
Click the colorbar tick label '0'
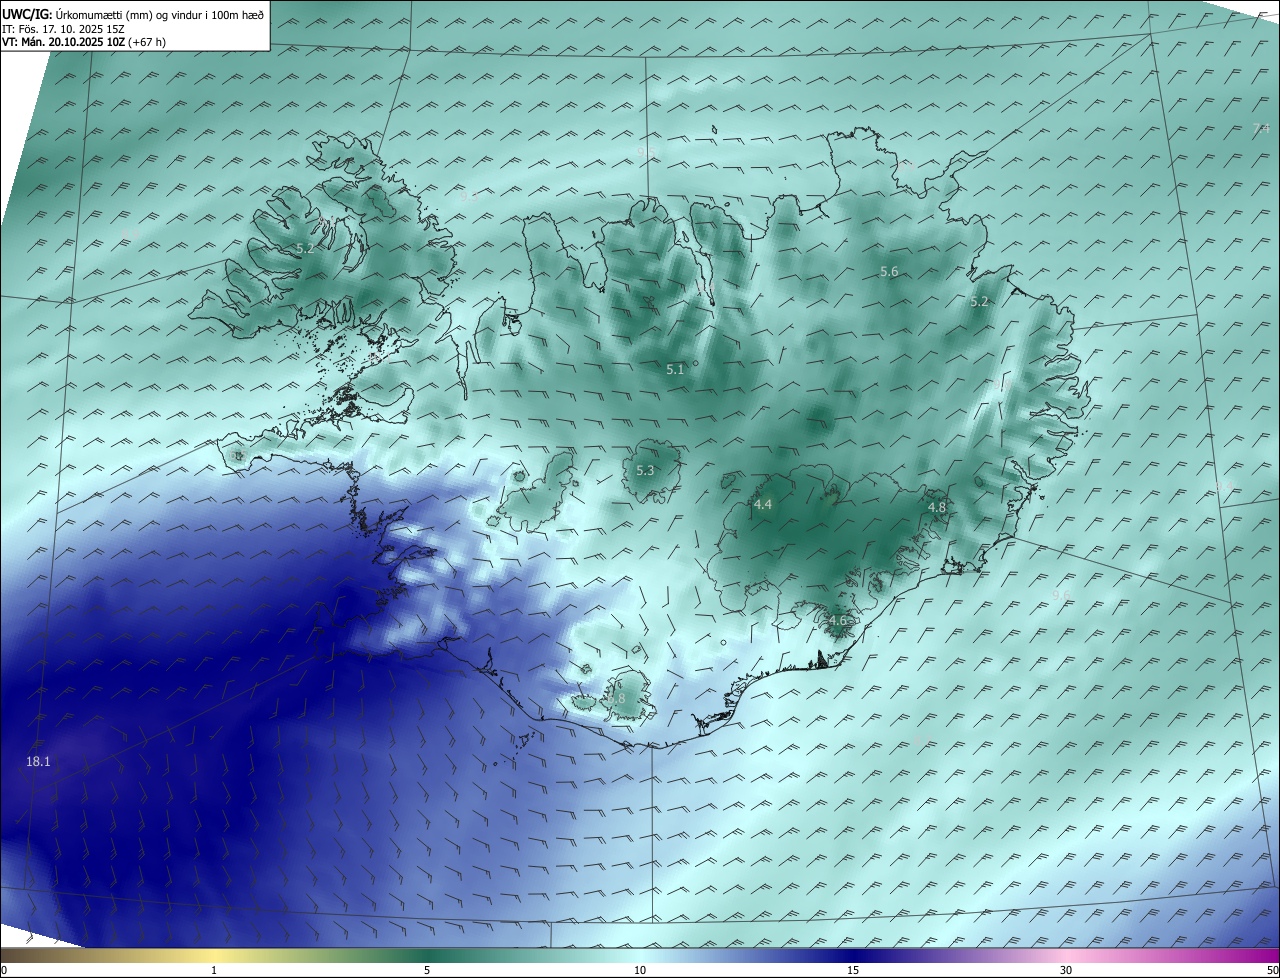coord(3,970)
